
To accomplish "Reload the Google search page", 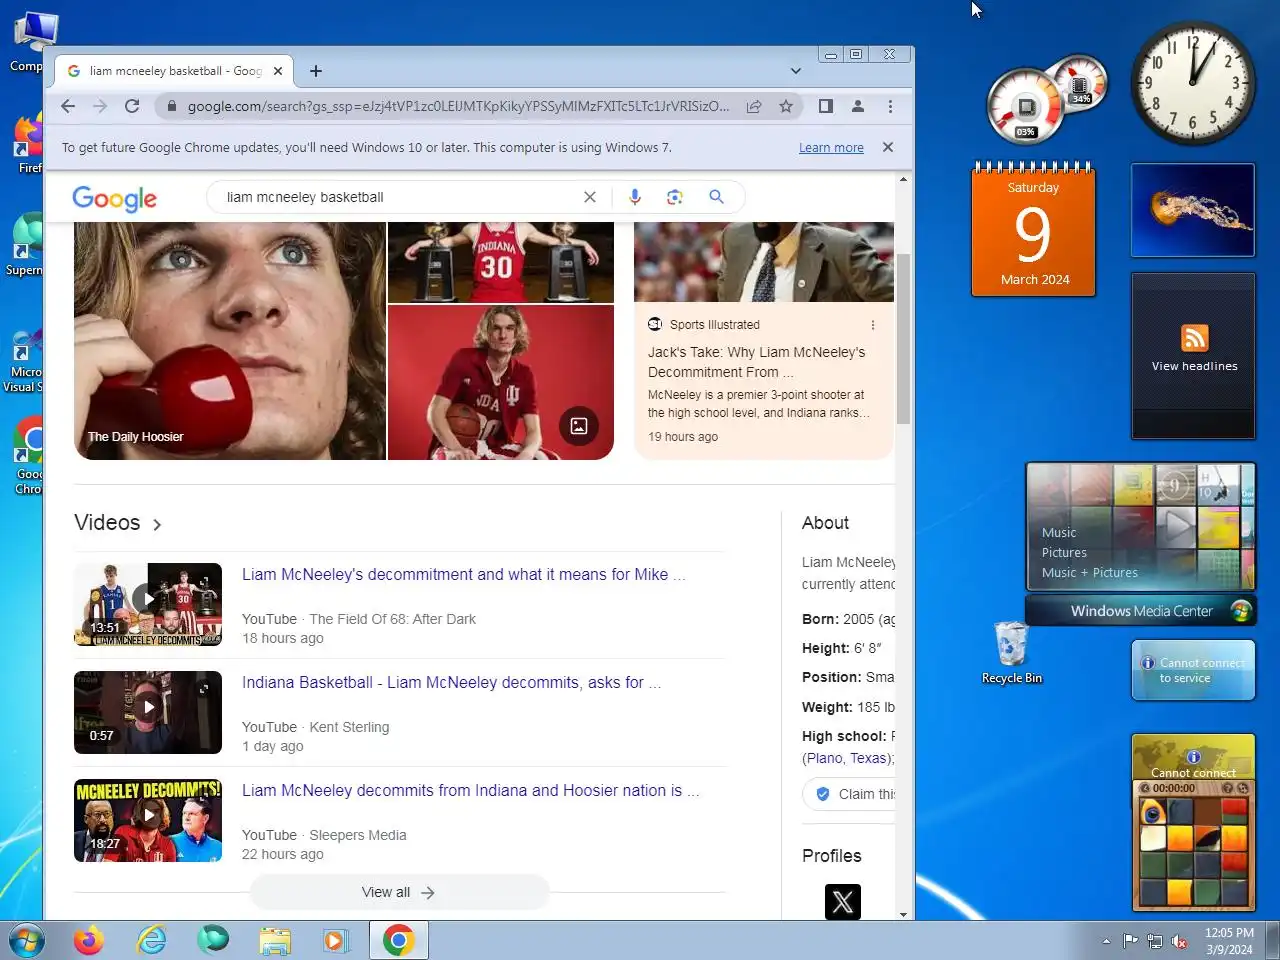I will click(132, 106).
